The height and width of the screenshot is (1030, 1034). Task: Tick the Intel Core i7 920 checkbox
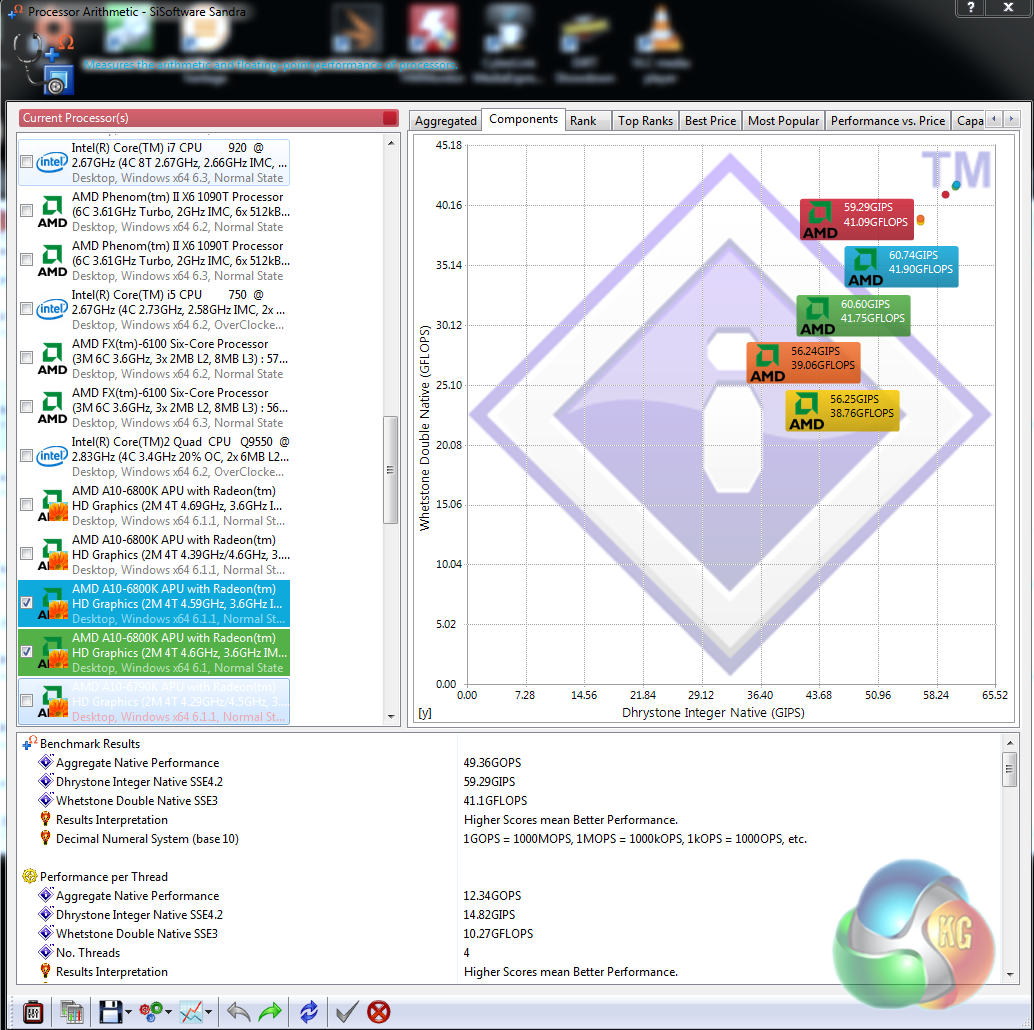[x=26, y=162]
